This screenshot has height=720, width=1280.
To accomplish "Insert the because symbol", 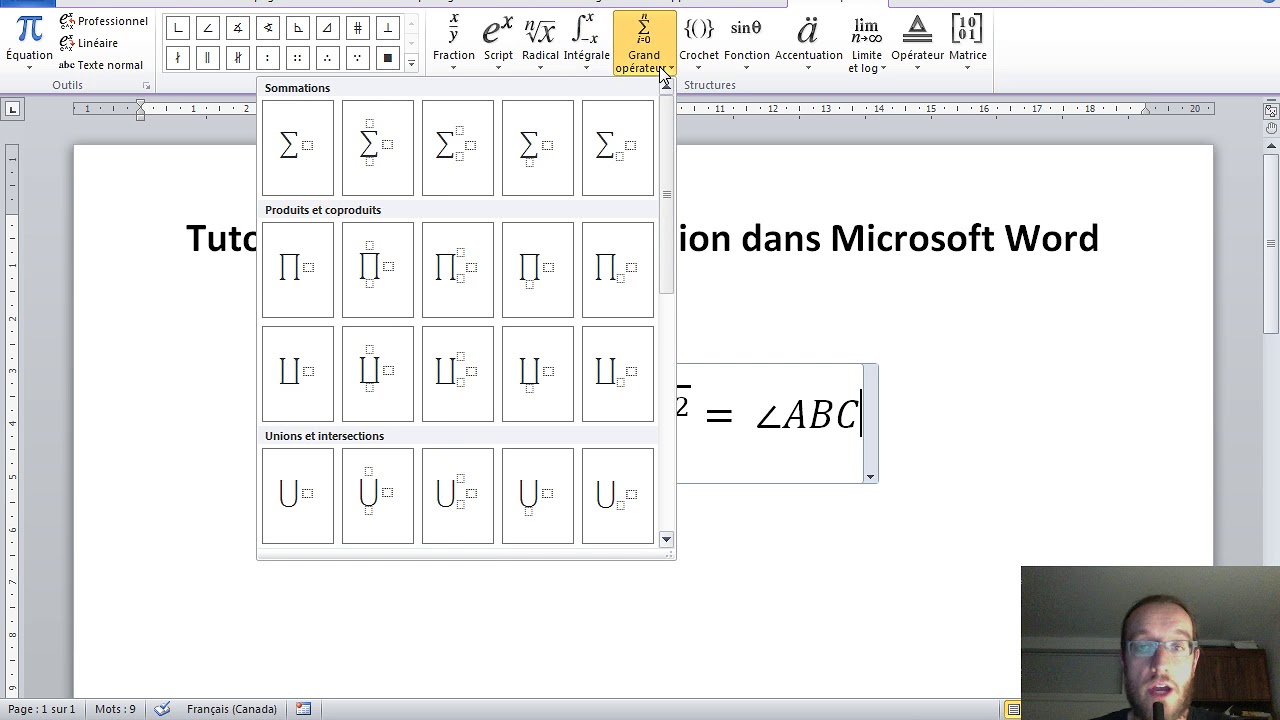I will click(x=358, y=58).
